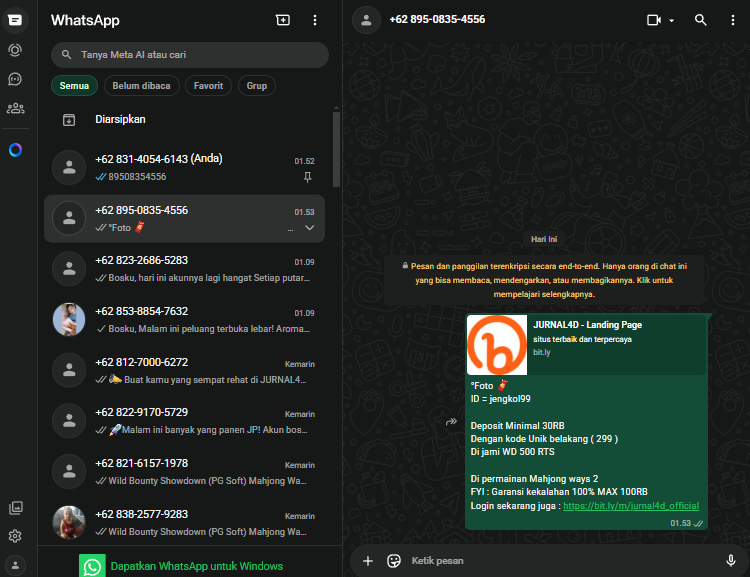Image resolution: width=750 pixels, height=577 pixels.
Task: Open the emoji and sticker picker
Action: [x=394, y=561]
